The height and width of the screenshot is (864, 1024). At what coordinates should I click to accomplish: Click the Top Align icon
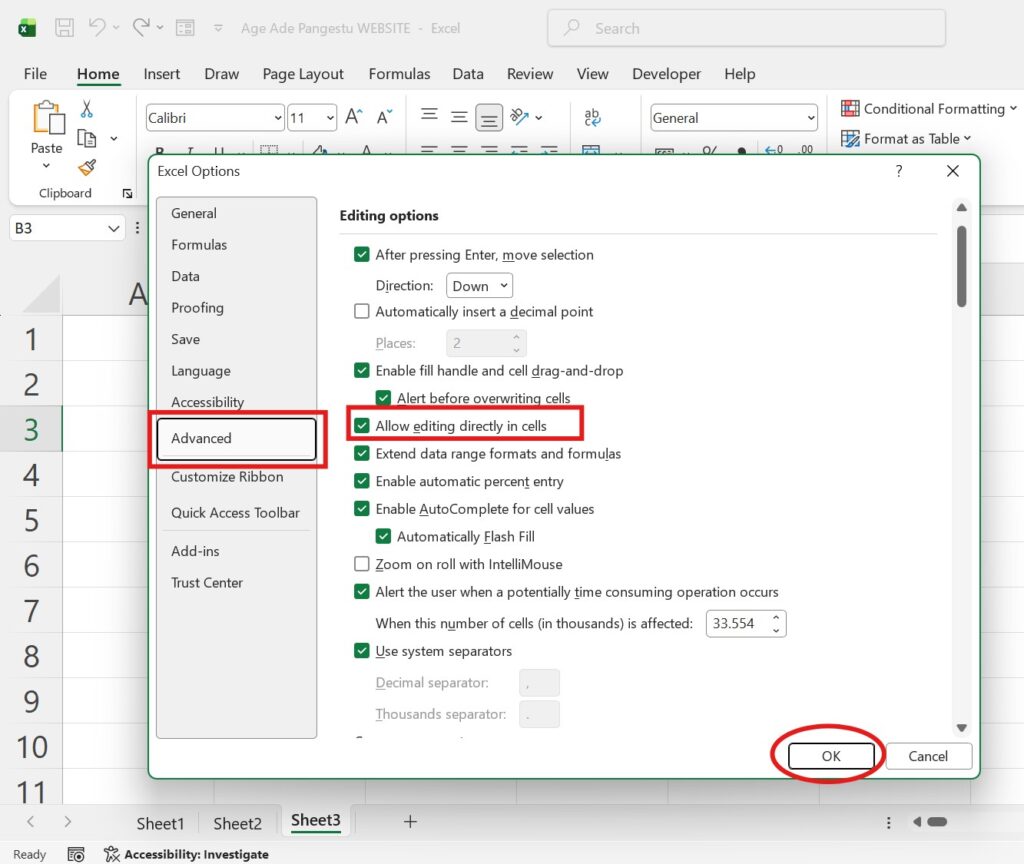point(429,116)
